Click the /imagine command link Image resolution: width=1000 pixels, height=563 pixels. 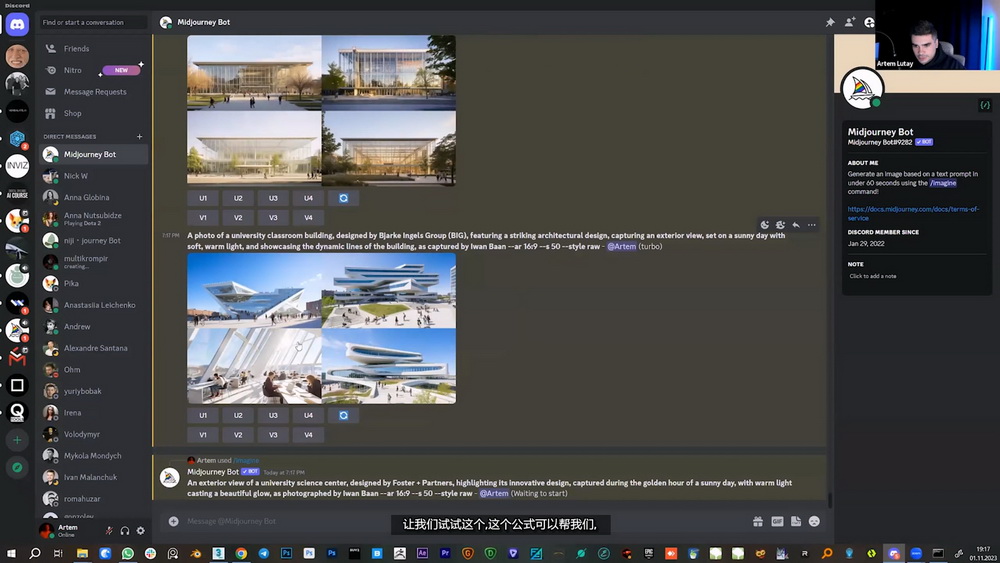pyautogui.click(x=246, y=460)
